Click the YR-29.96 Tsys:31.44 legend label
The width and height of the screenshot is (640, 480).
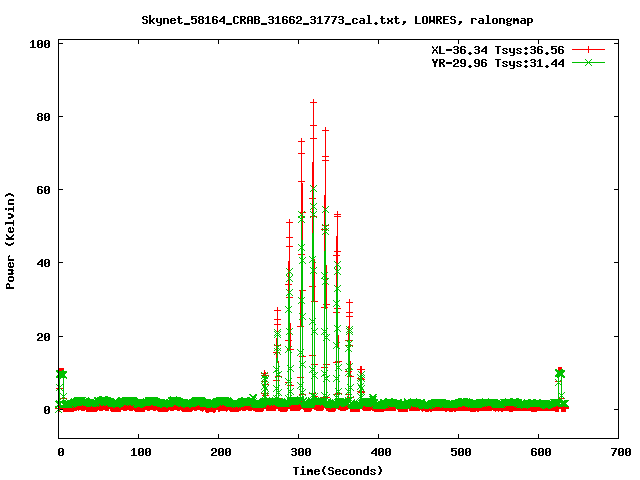pyautogui.click(x=498, y=63)
